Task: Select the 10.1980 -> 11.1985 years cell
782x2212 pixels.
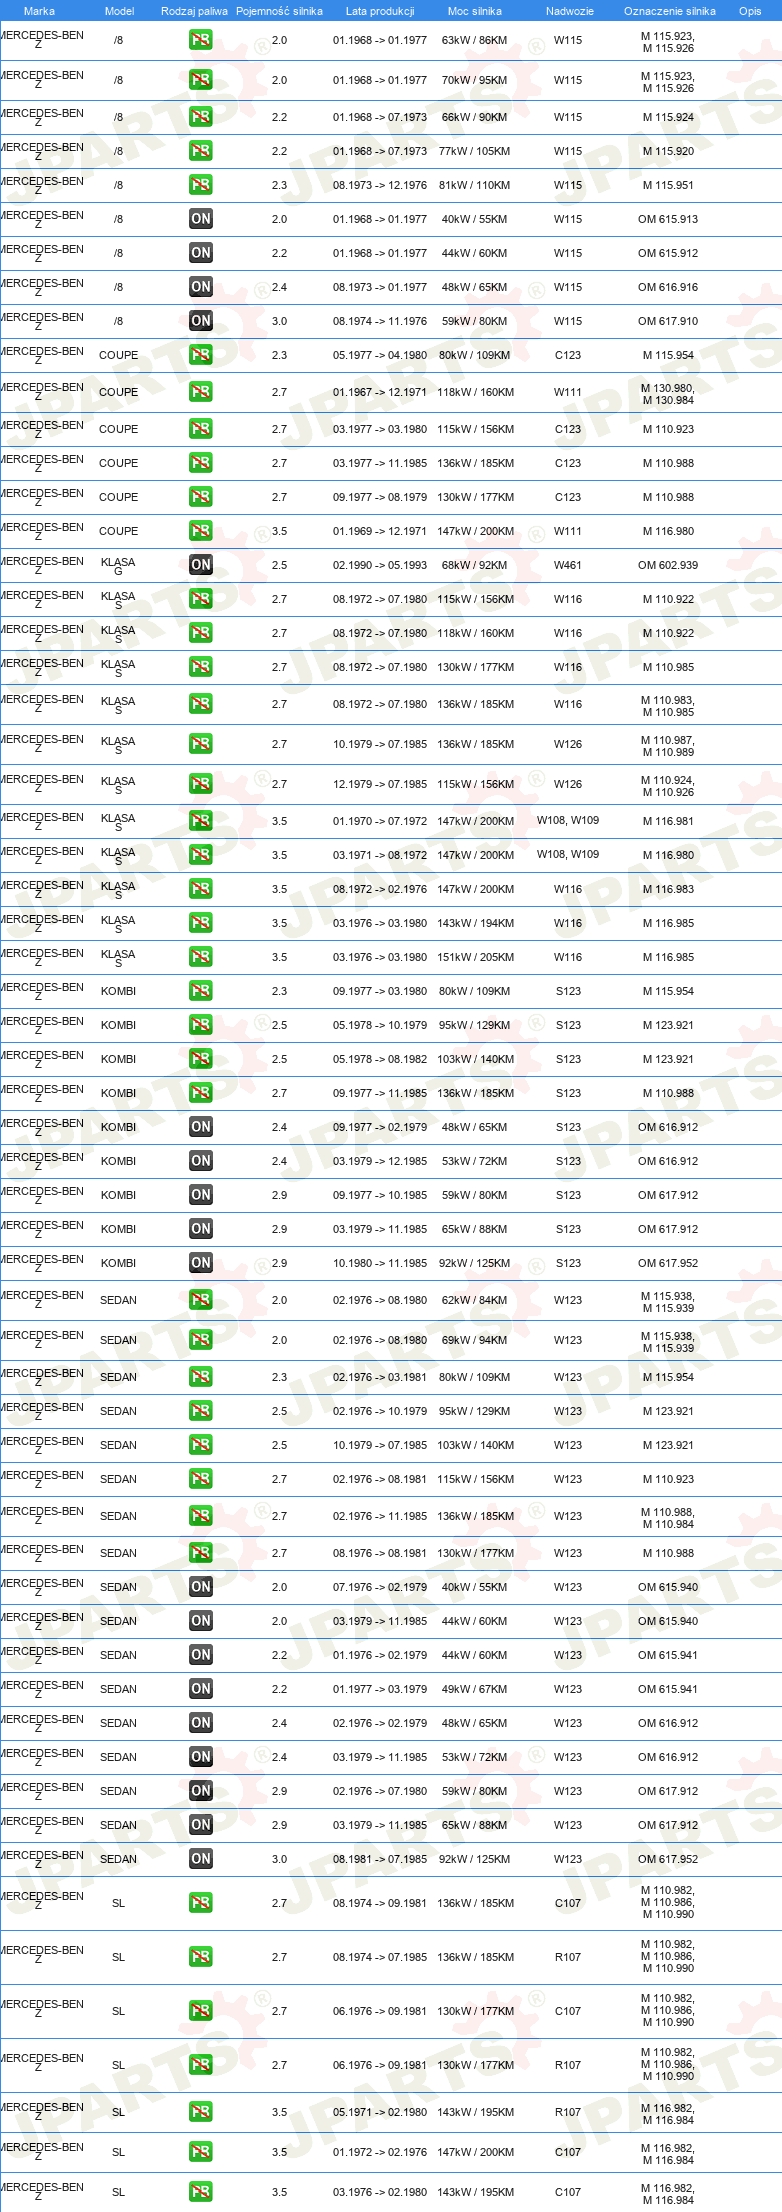Action: pos(380,1263)
